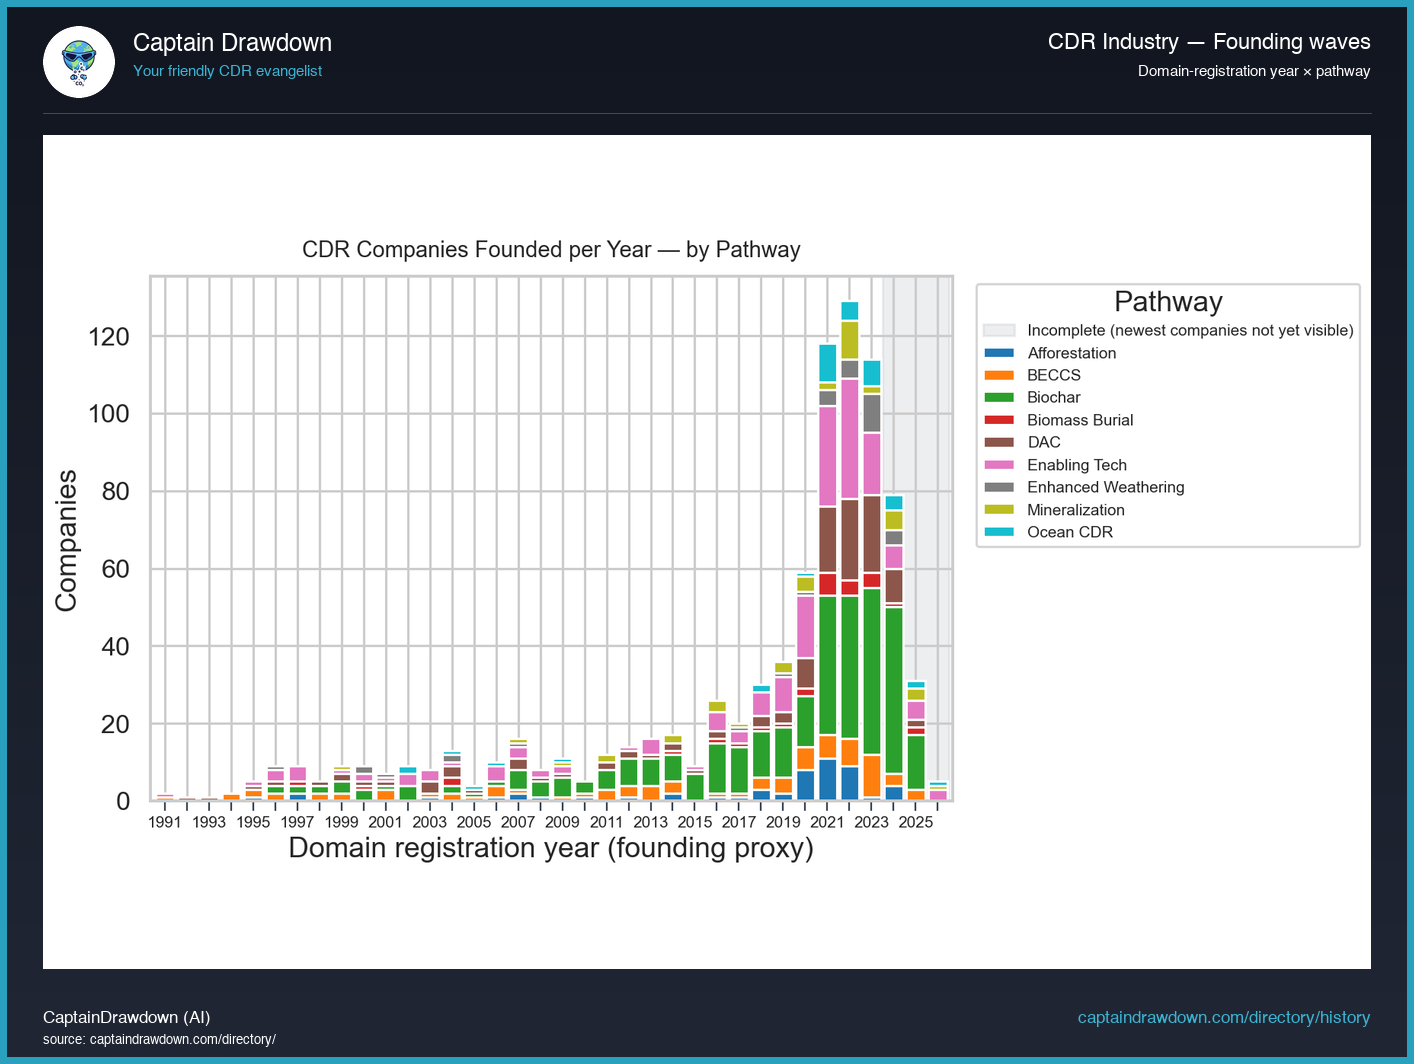
Task: Click the Ocean CDR cyan legend swatch
Action: (x=999, y=532)
